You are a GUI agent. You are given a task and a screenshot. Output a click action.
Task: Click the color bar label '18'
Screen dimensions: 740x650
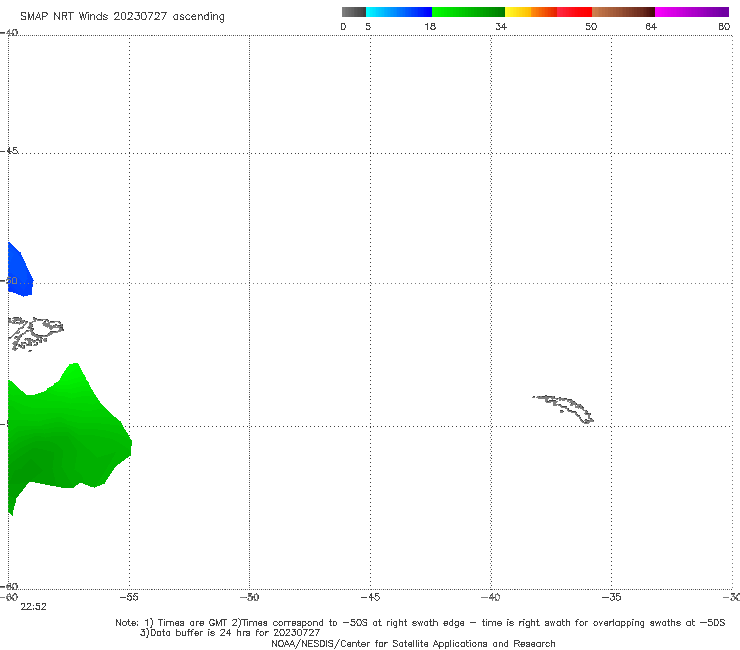click(430, 26)
